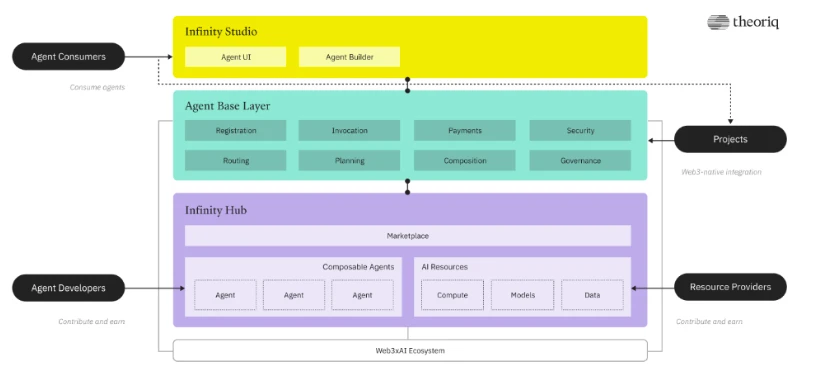The height and width of the screenshot is (376, 813).
Task: Click the Composition module
Action: coord(465,161)
